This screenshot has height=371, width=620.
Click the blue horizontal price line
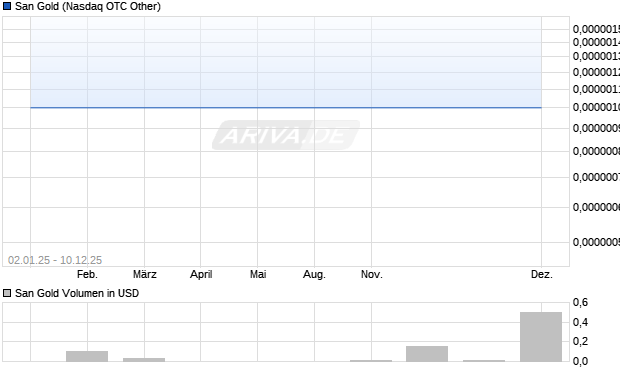click(x=286, y=107)
